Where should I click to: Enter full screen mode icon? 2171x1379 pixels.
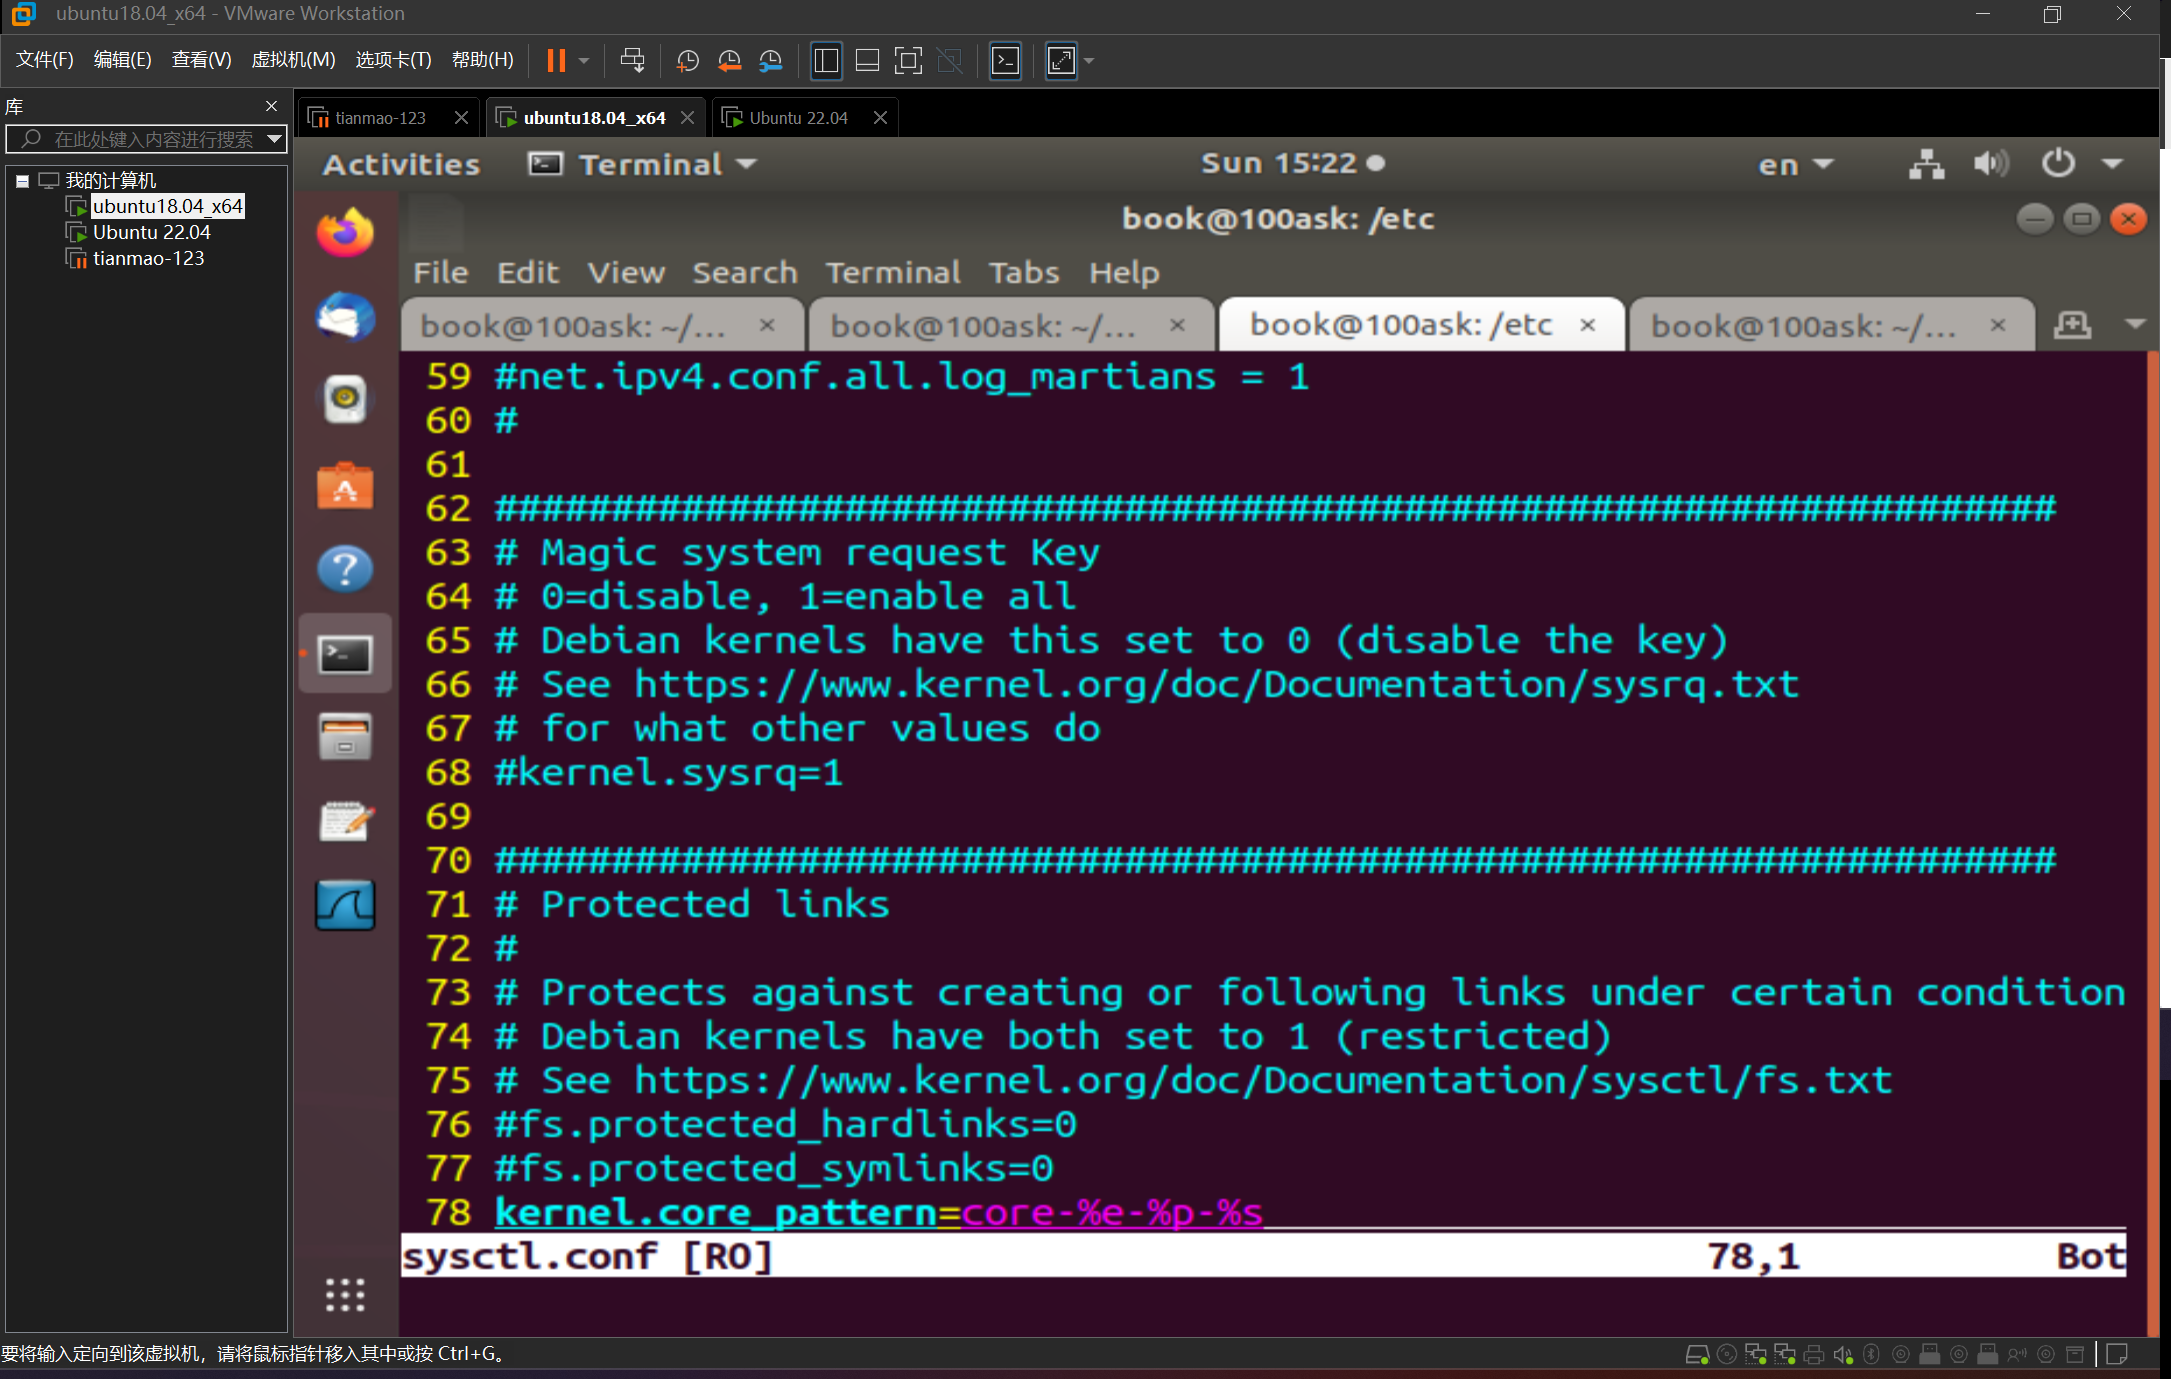click(908, 61)
